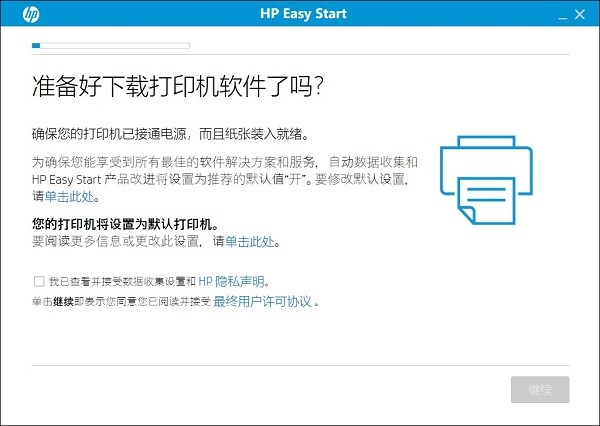Open the HP 隐私声明 link
600x426 pixels.
point(231,282)
